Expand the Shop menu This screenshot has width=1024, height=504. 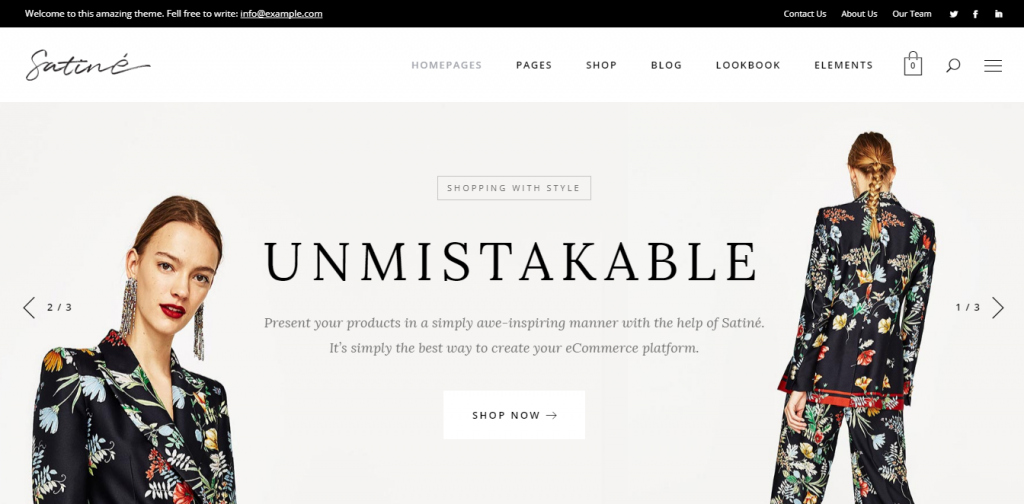pyautogui.click(x=601, y=65)
